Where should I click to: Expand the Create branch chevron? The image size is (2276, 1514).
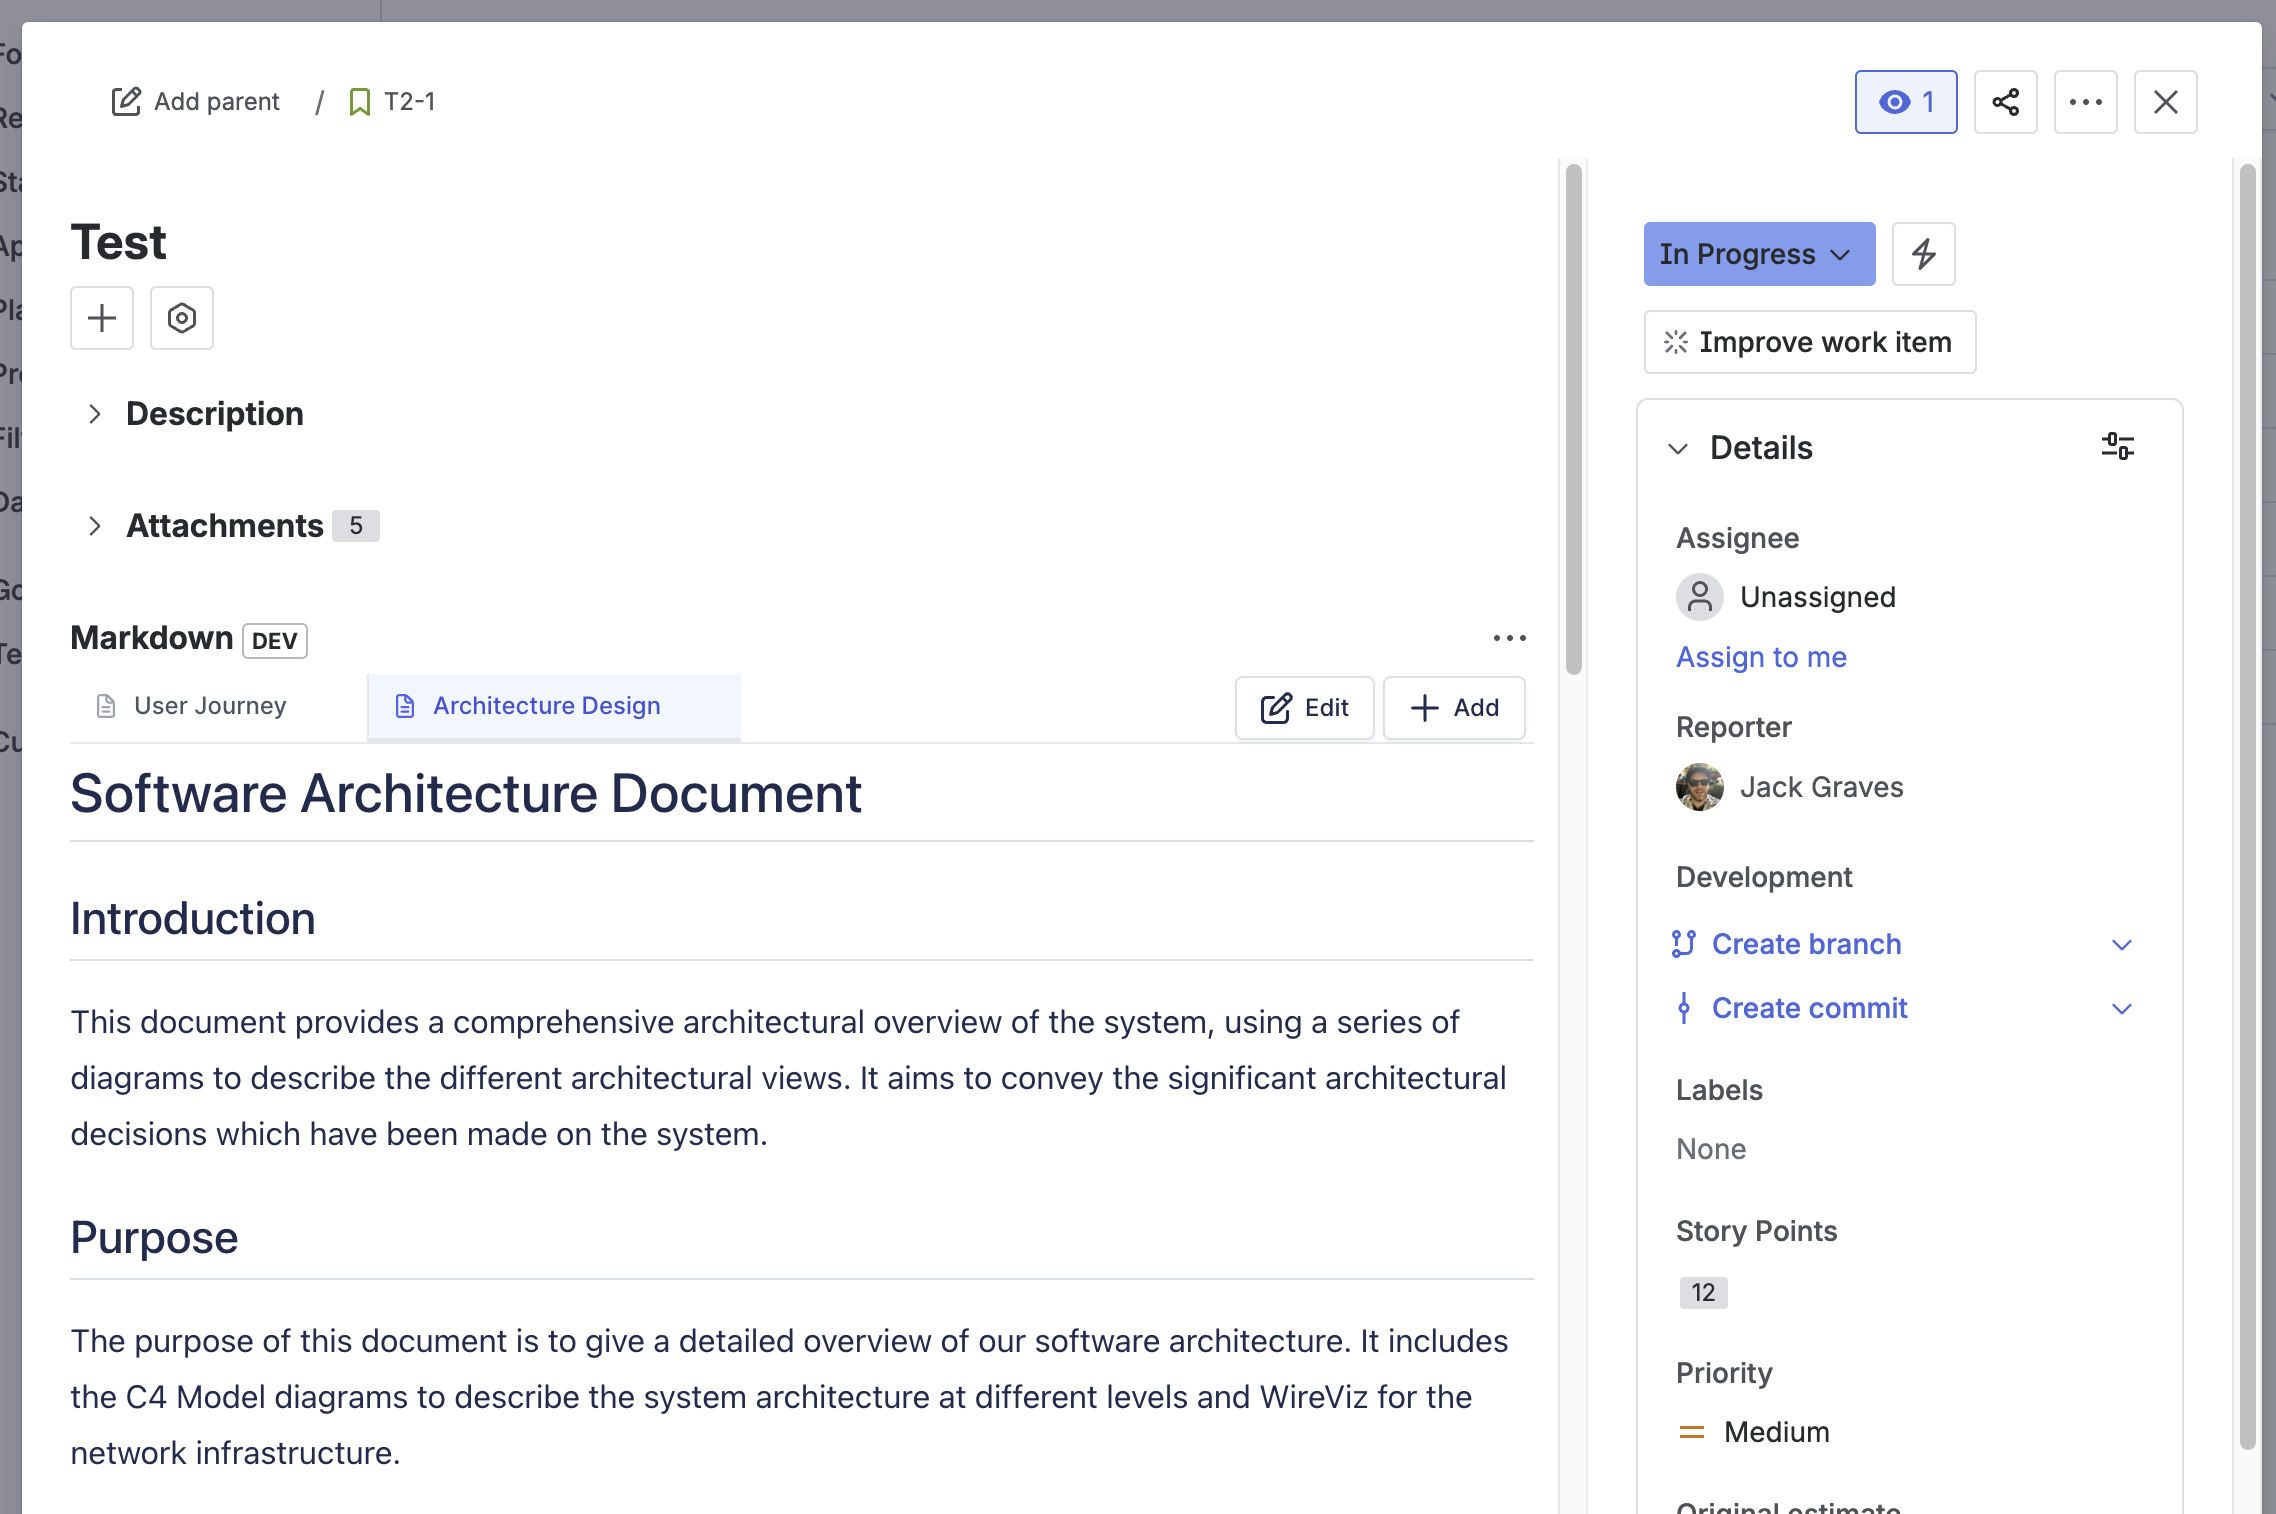2121,944
